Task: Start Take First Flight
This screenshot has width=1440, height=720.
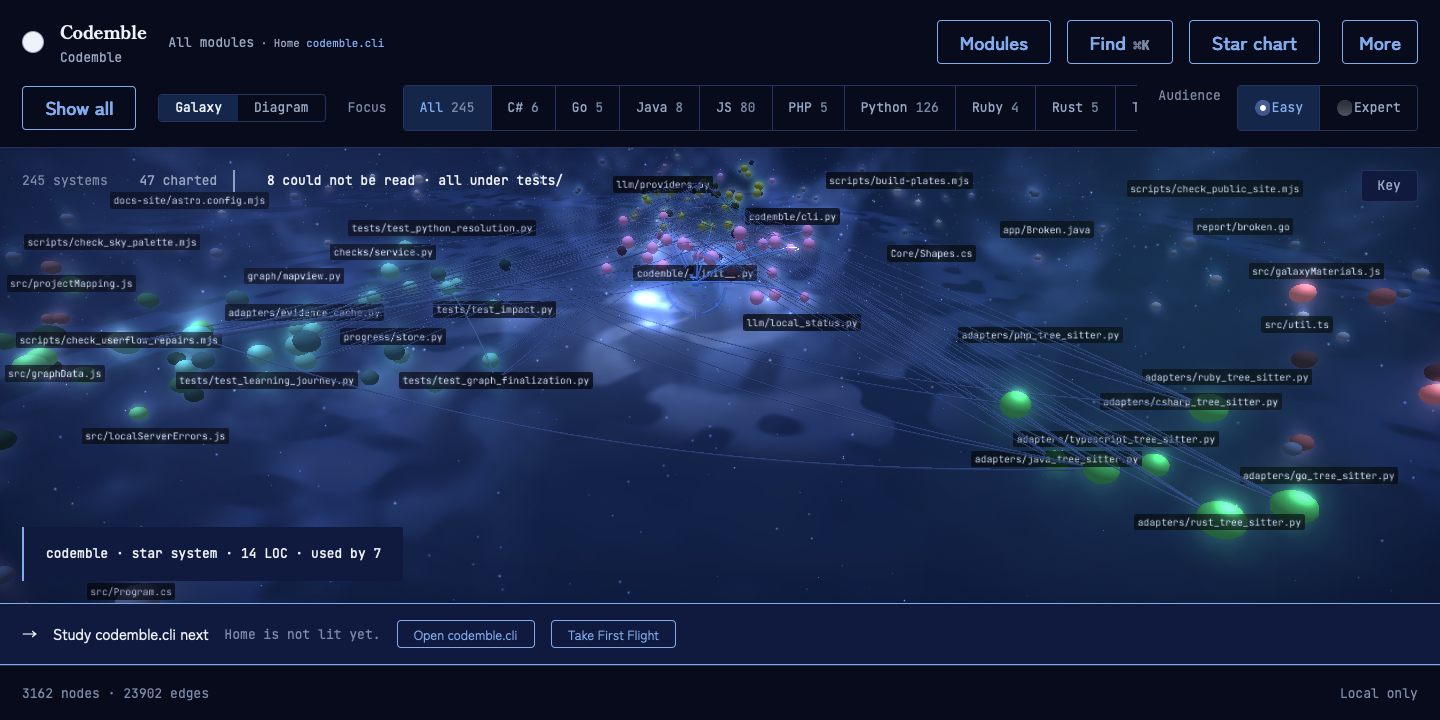Action: pyautogui.click(x=613, y=635)
